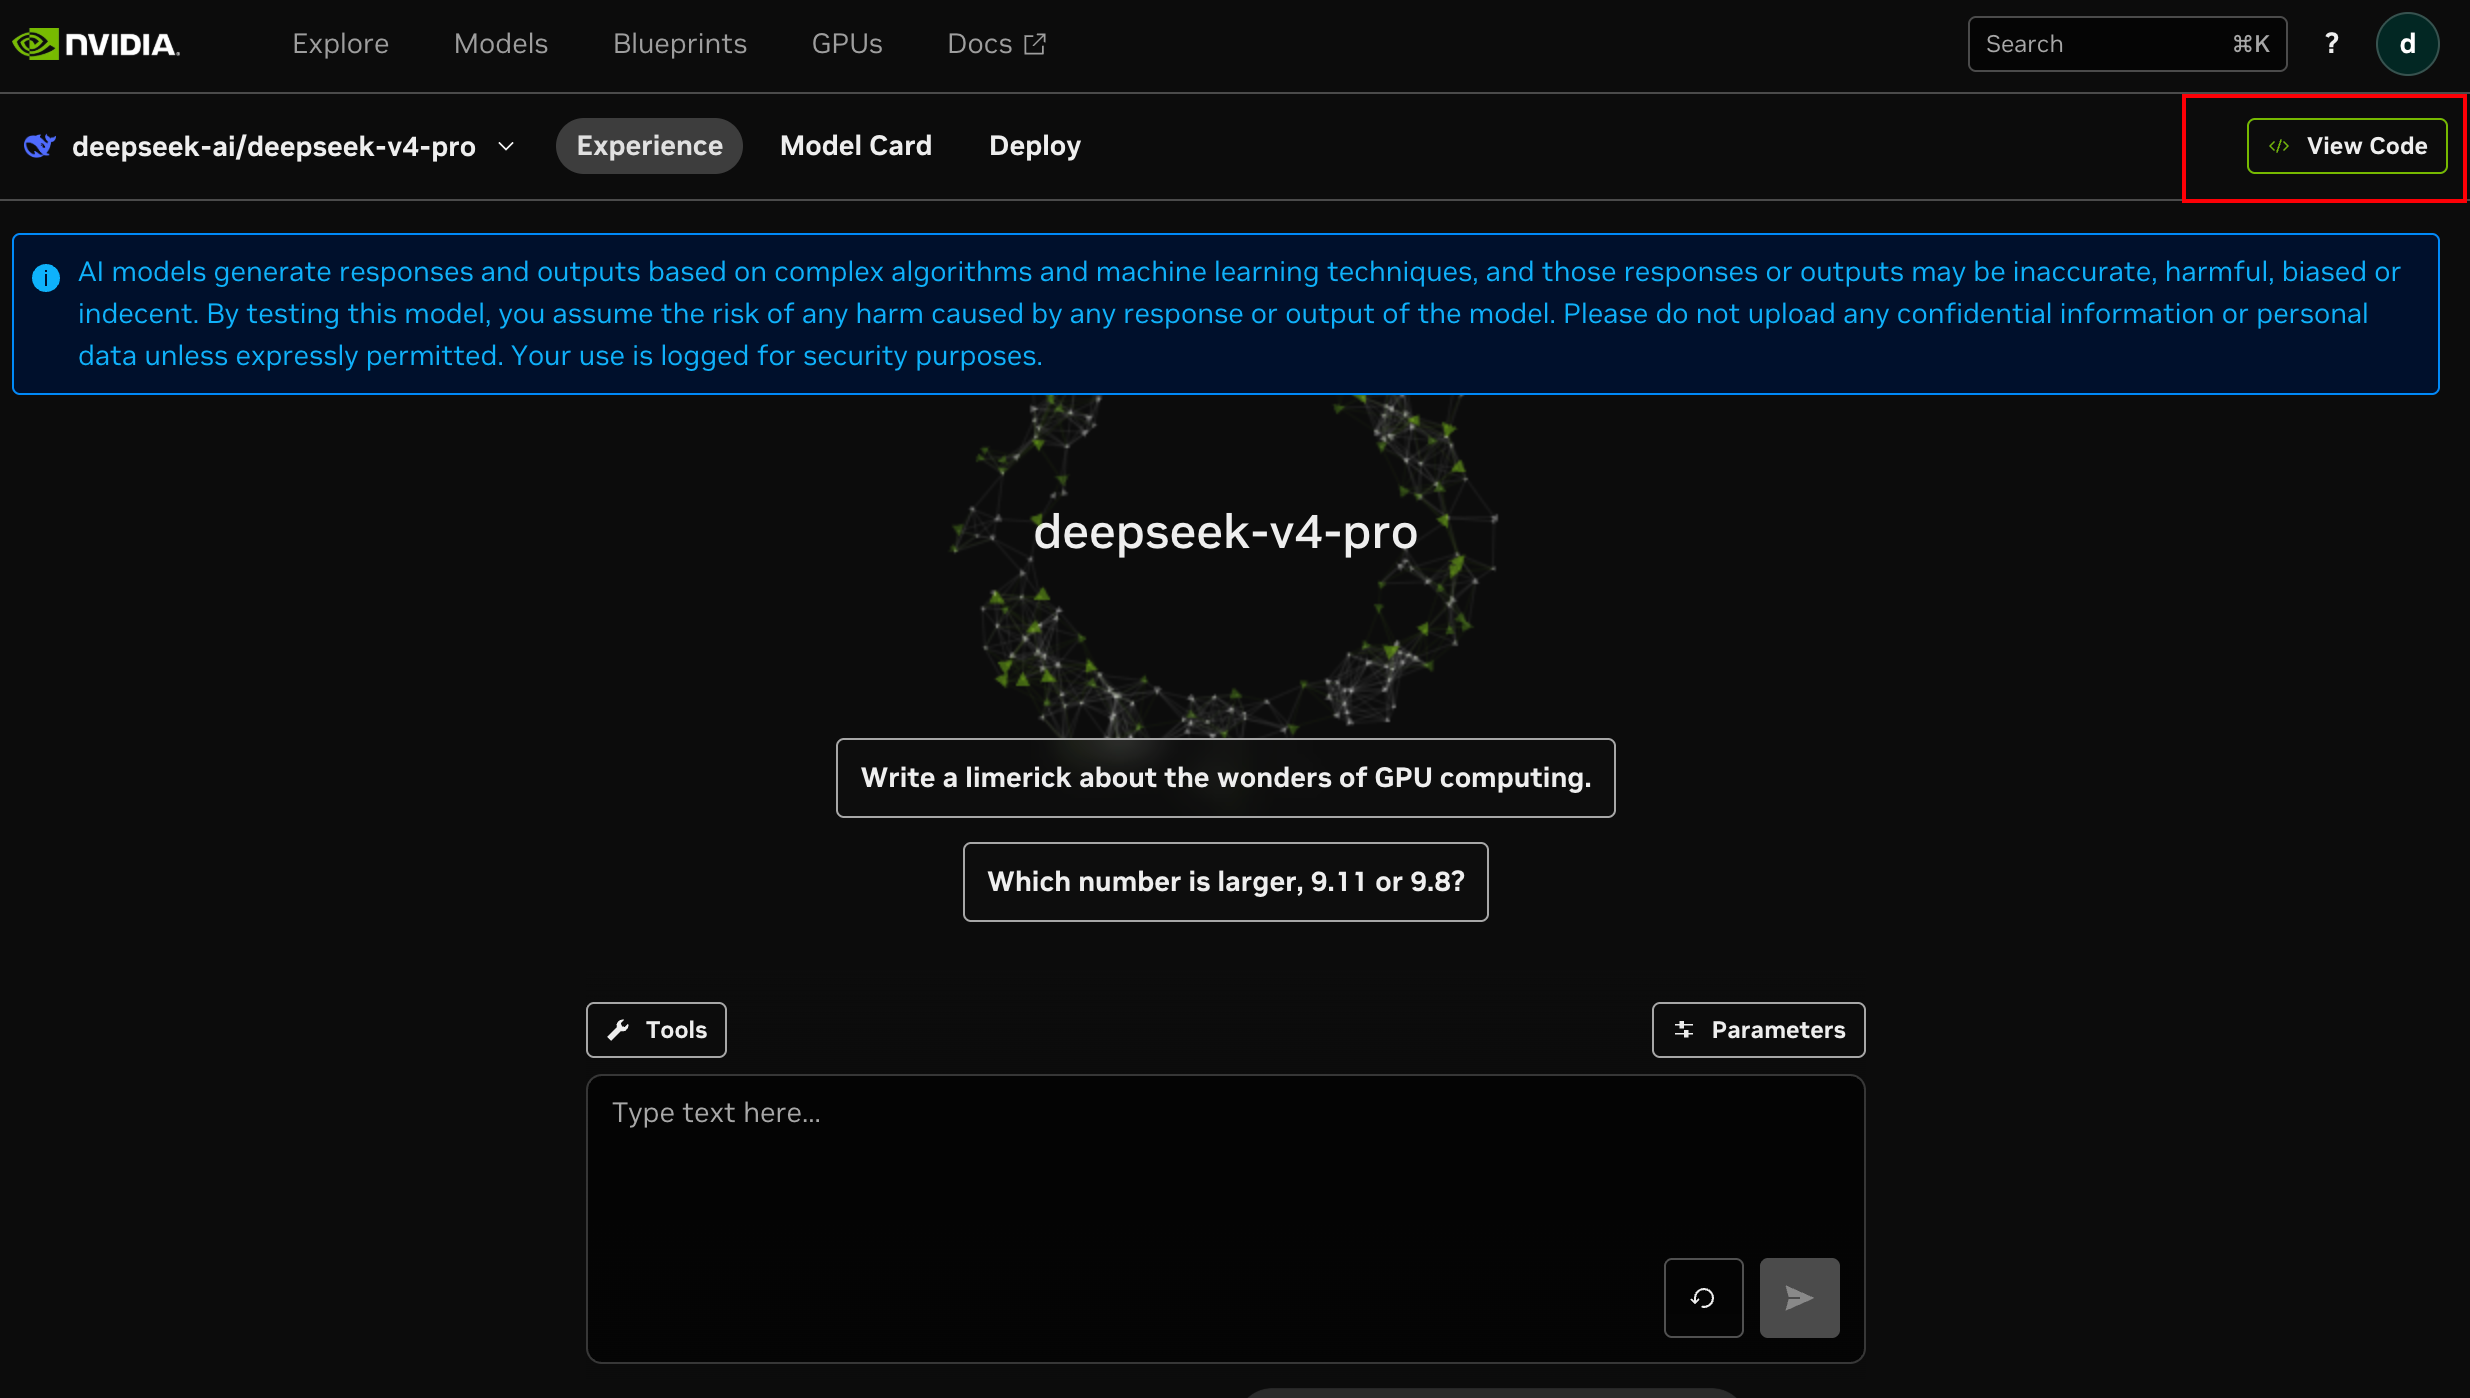Click the NVIDIA logo
This screenshot has width=2470, height=1398.
96,44
